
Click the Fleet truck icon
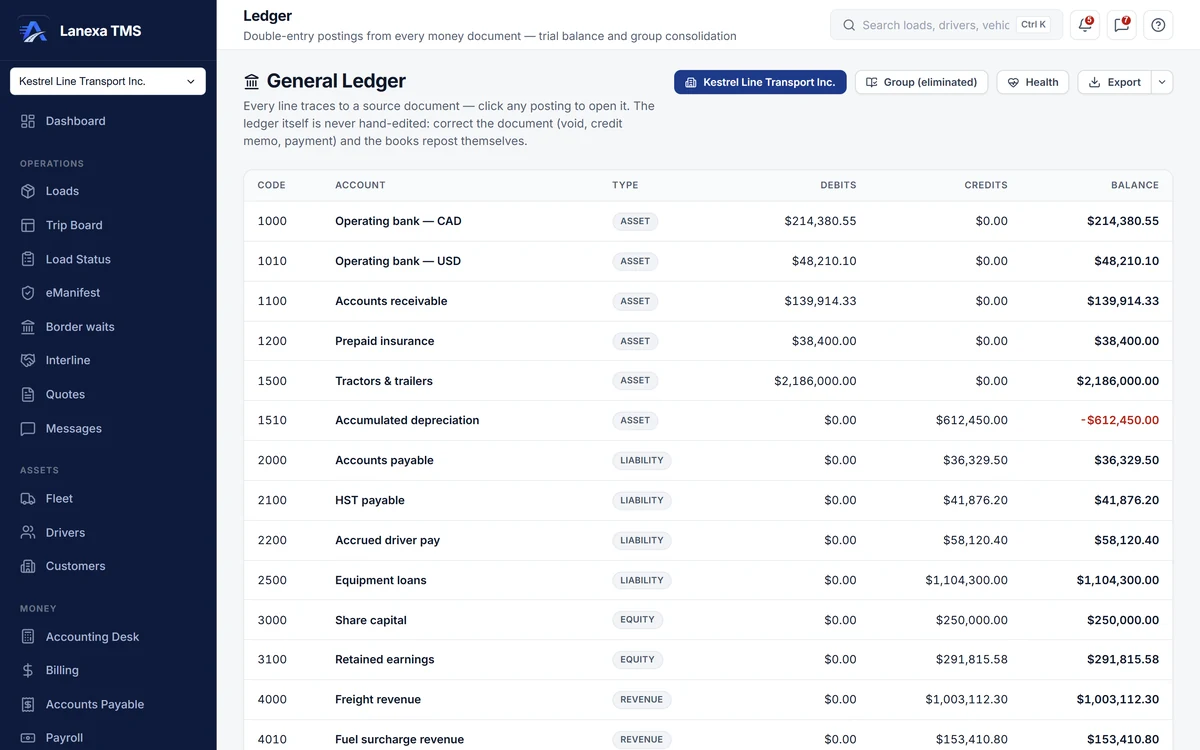tap(28, 498)
